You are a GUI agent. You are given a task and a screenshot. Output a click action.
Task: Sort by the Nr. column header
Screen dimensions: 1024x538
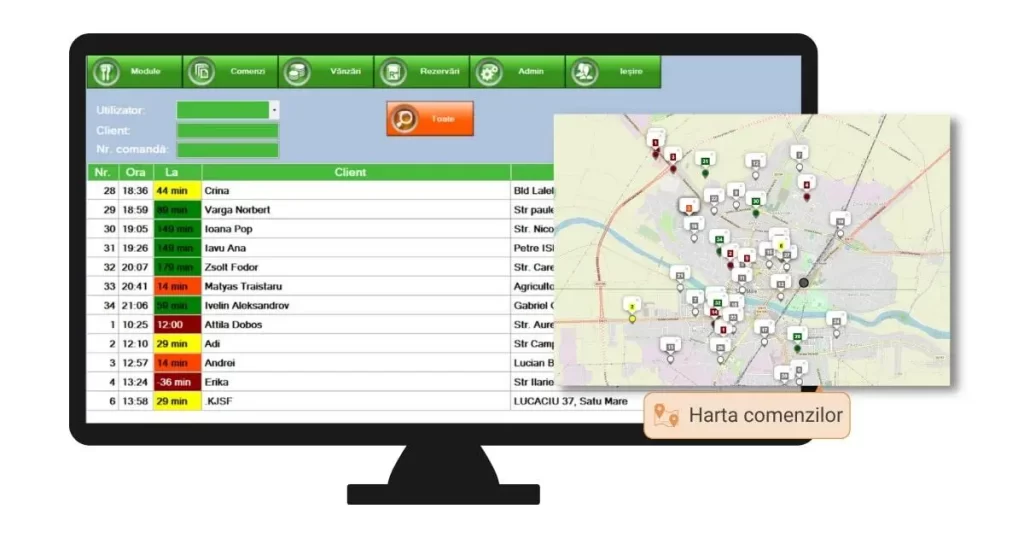pos(103,172)
